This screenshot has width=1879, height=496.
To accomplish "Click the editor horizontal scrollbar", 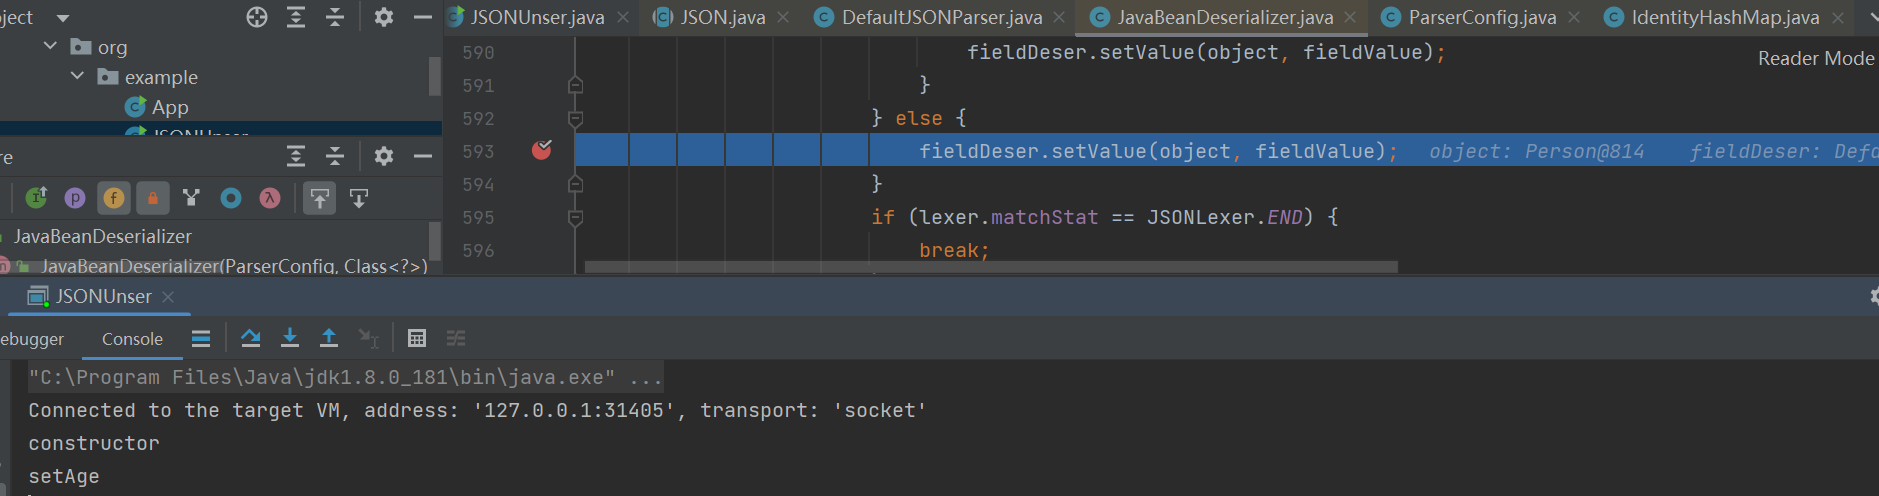I will click(x=990, y=267).
